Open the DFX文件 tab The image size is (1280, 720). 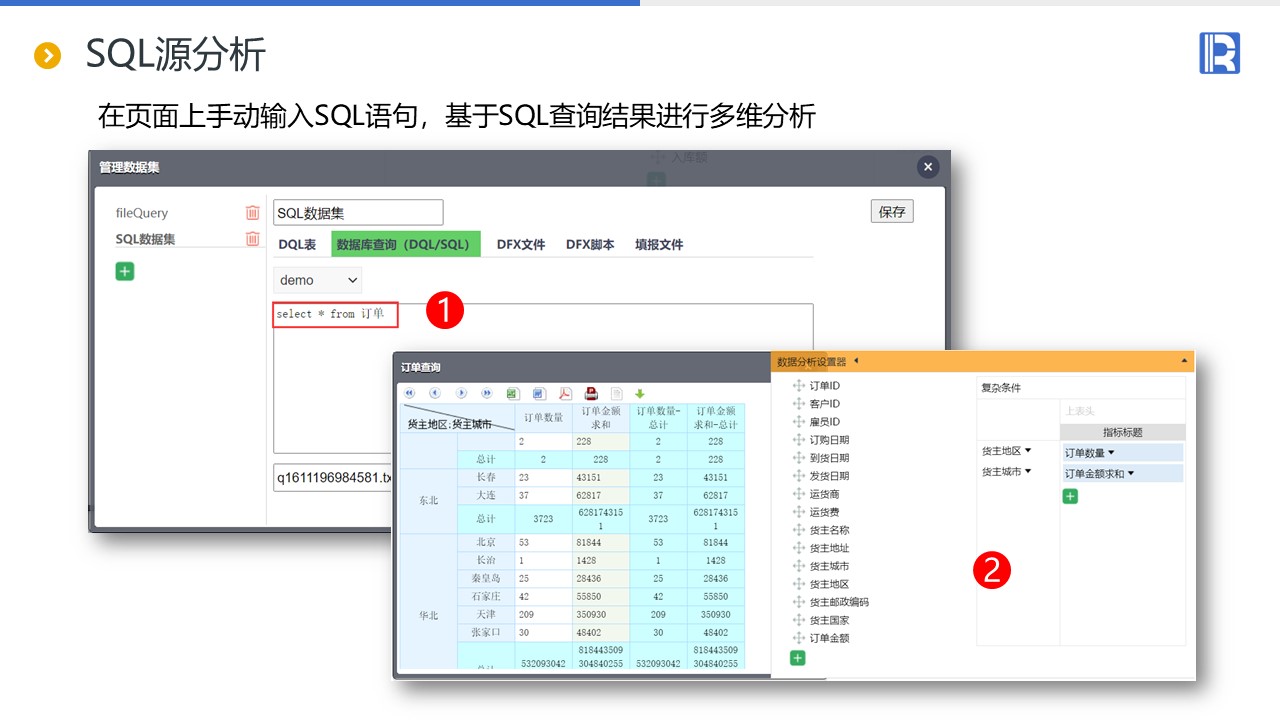tap(520, 244)
